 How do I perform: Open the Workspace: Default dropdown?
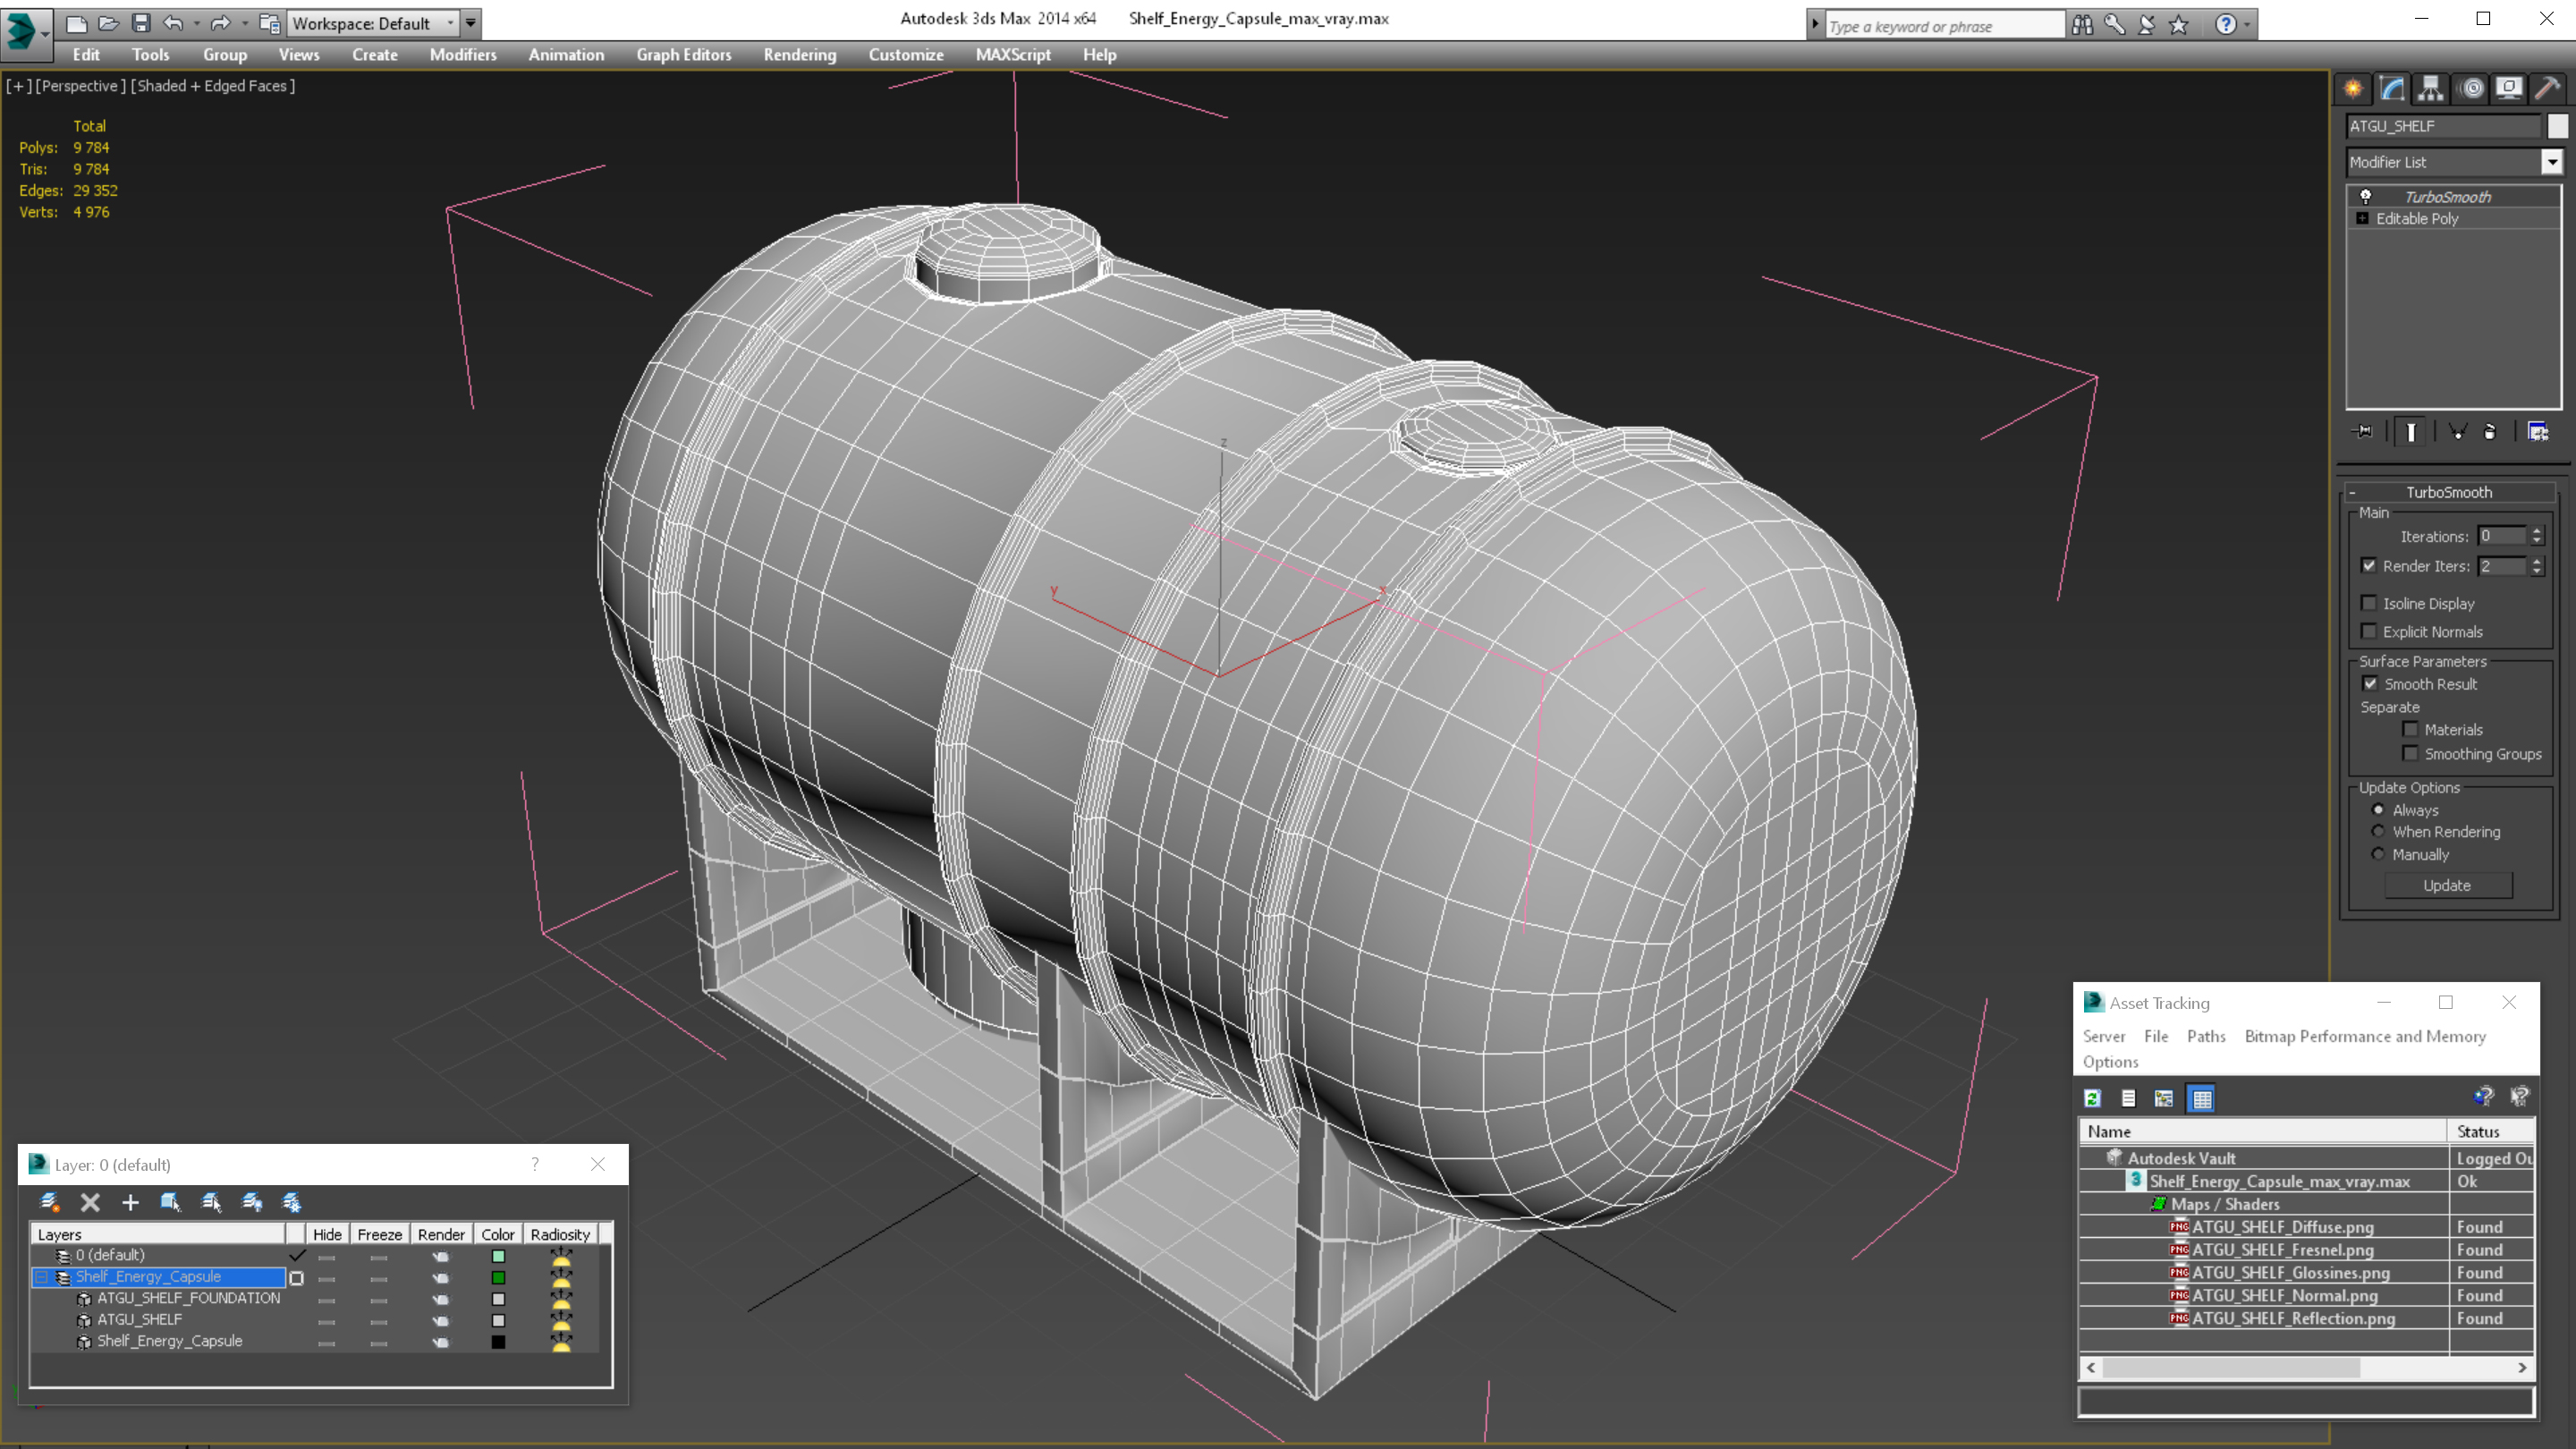tap(450, 23)
